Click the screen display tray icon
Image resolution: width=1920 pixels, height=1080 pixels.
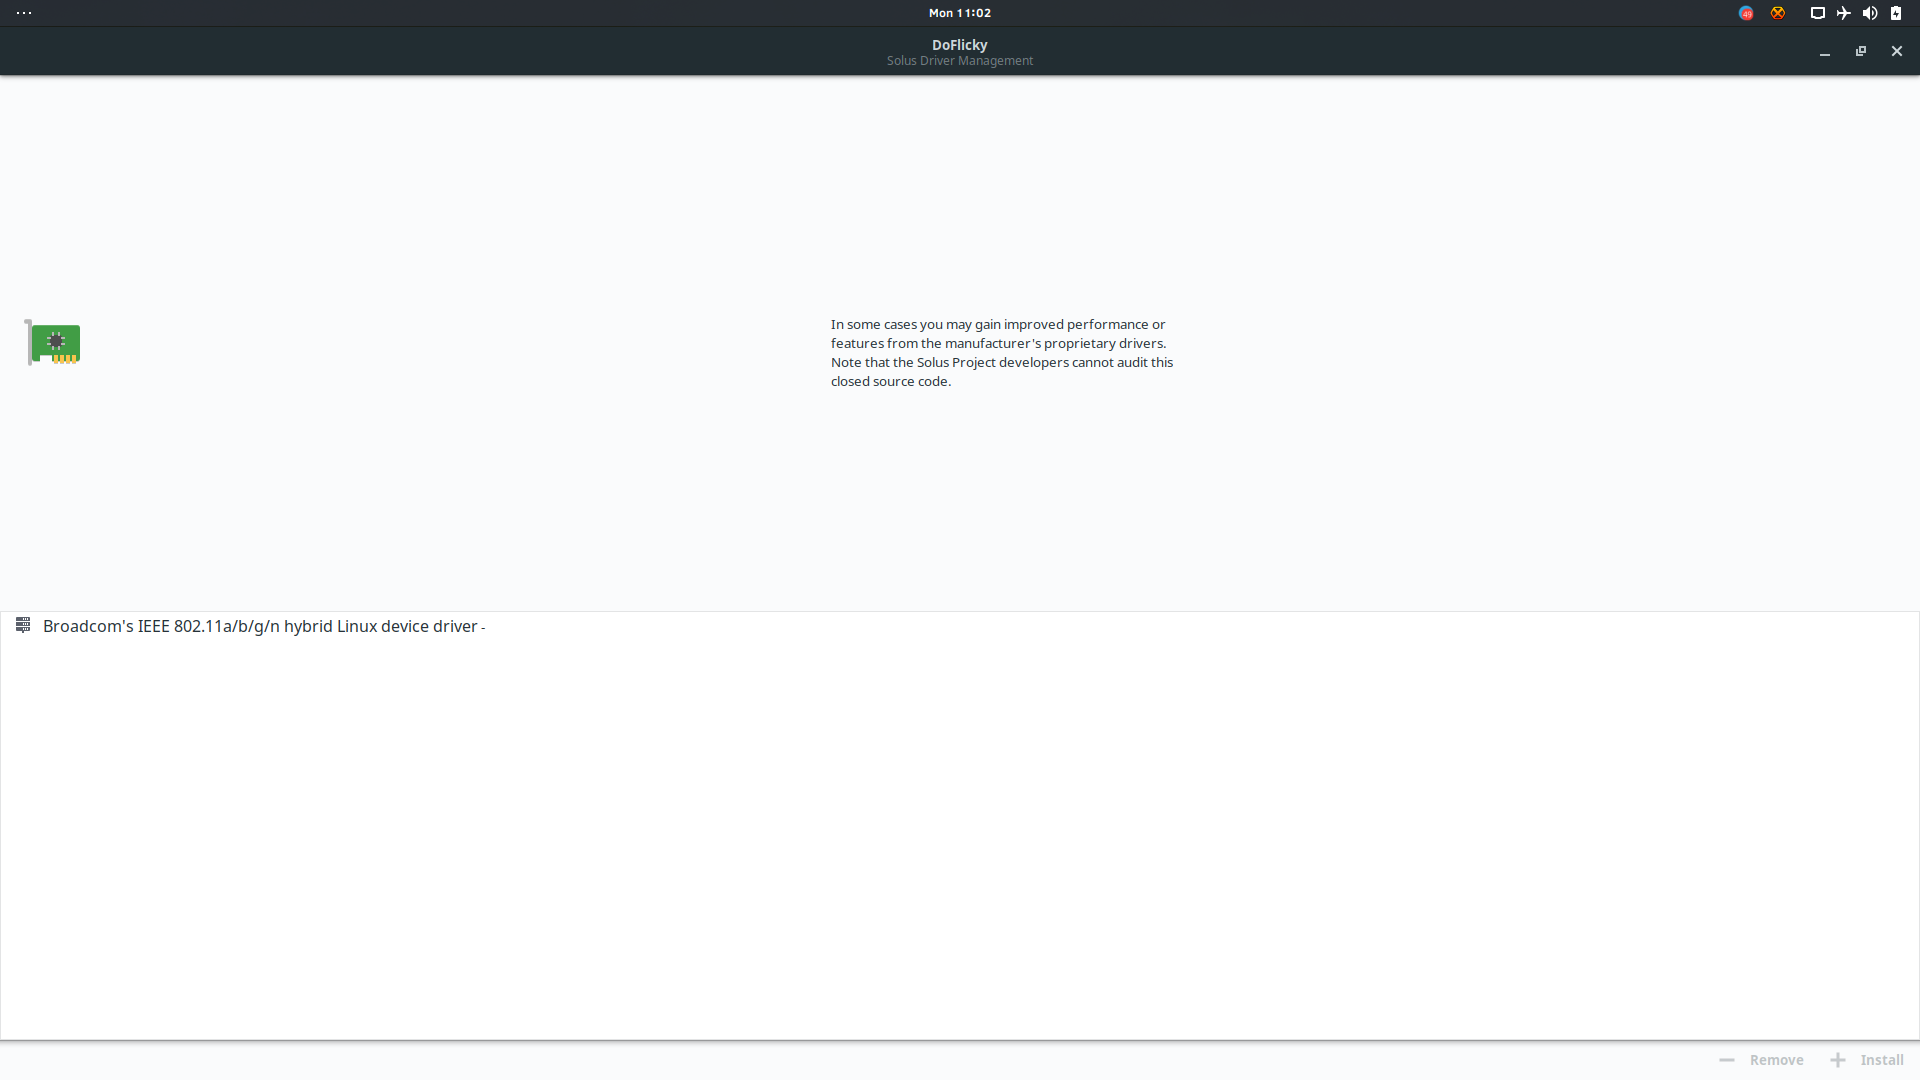coord(1818,13)
